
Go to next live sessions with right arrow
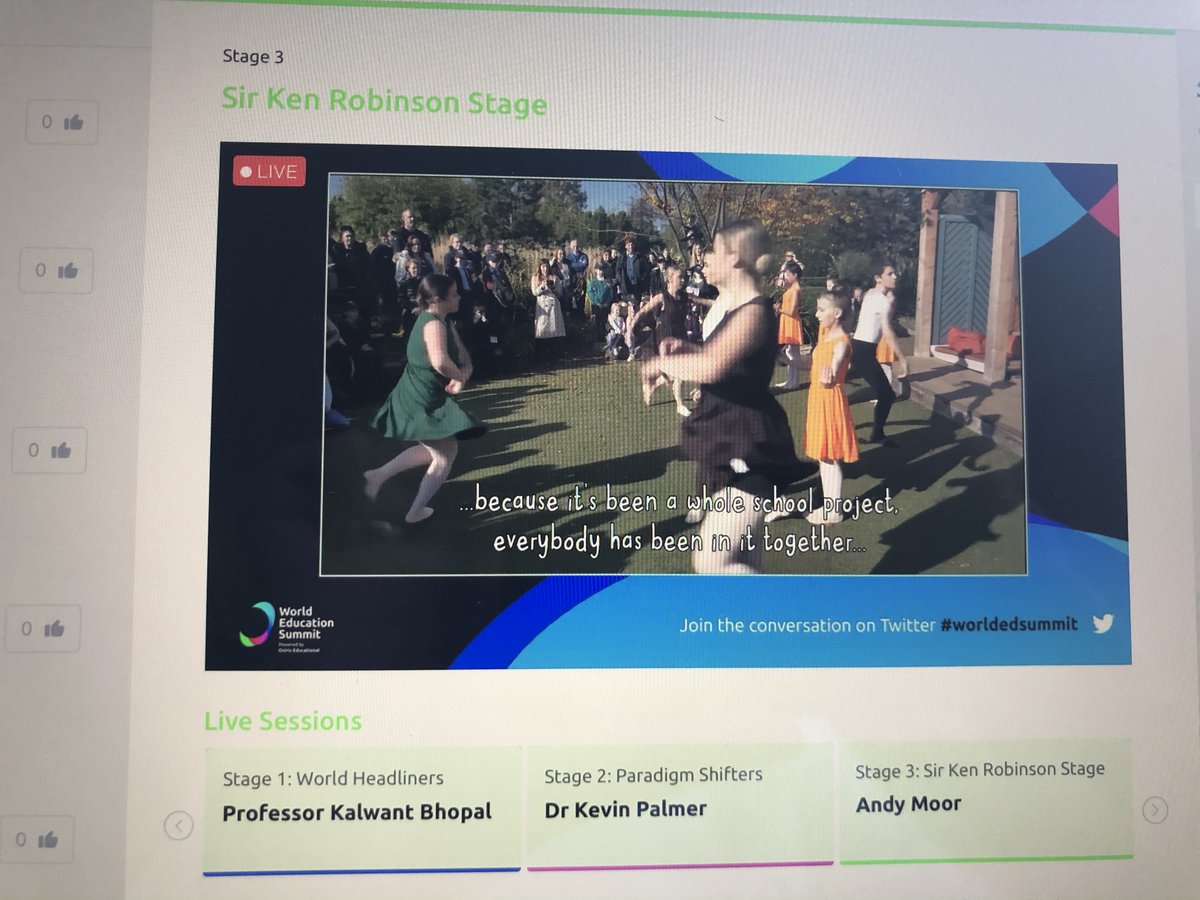tap(1154, 809)
